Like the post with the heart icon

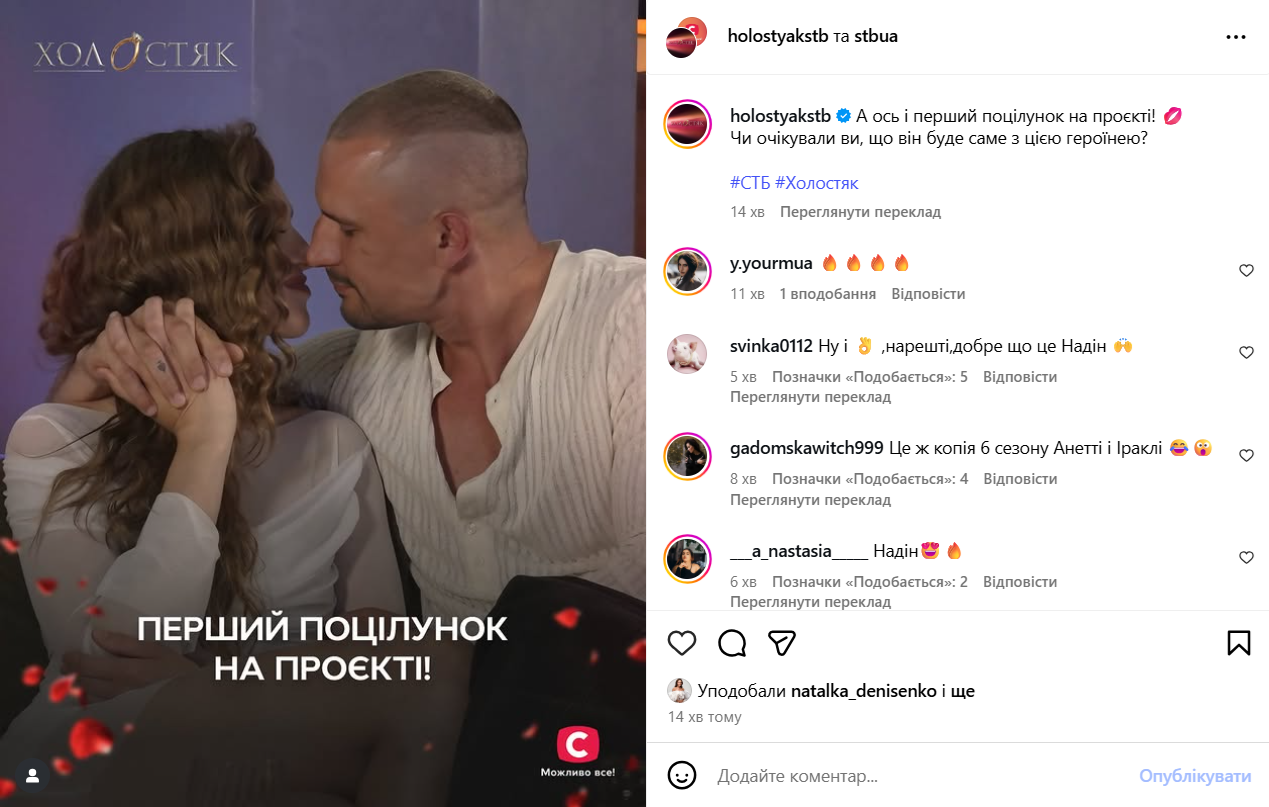point(682,643)
